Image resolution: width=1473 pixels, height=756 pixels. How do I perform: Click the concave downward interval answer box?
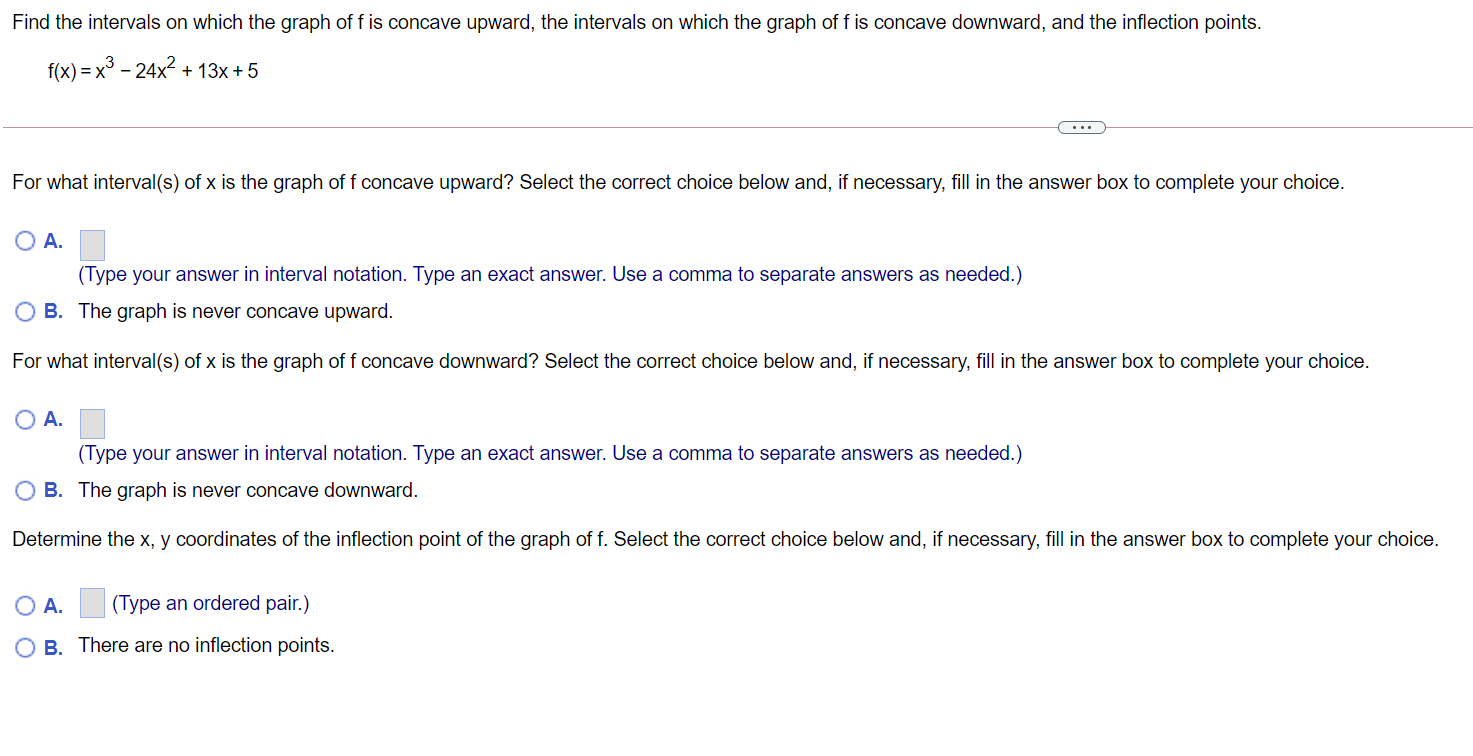point(91,423)
